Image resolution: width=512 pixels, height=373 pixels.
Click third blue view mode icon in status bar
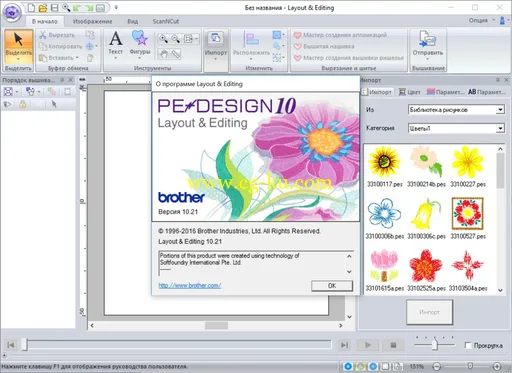(x=373, y=366)
